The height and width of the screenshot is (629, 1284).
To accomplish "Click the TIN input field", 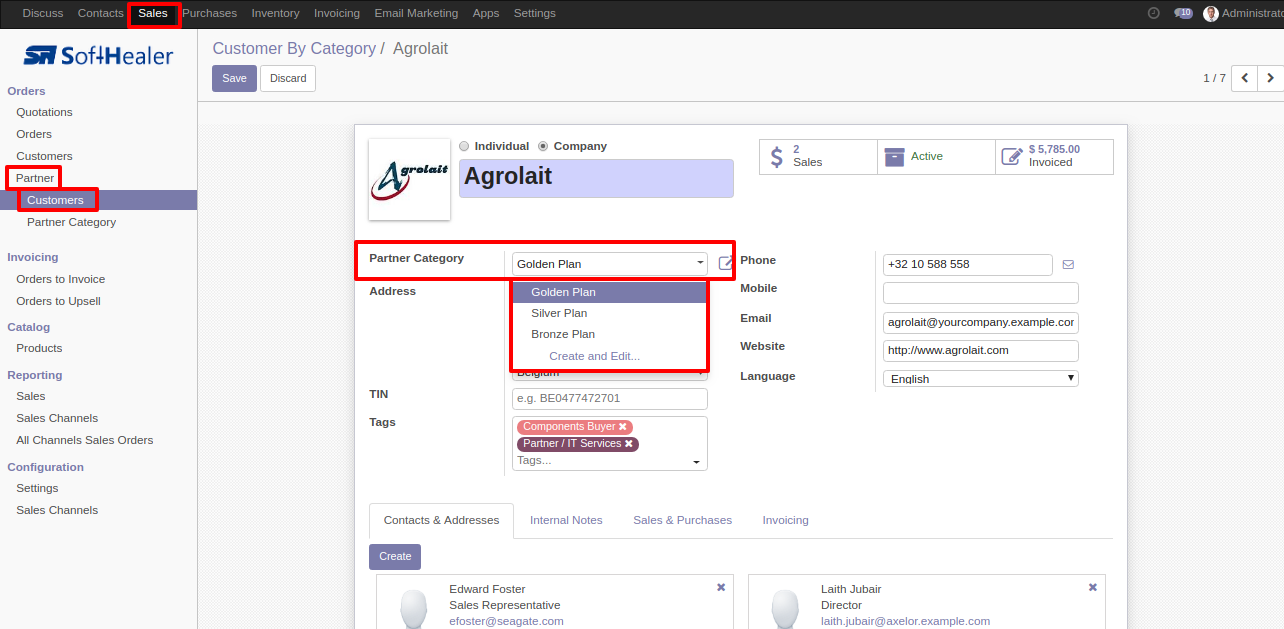I will click(x=610, y=399).
